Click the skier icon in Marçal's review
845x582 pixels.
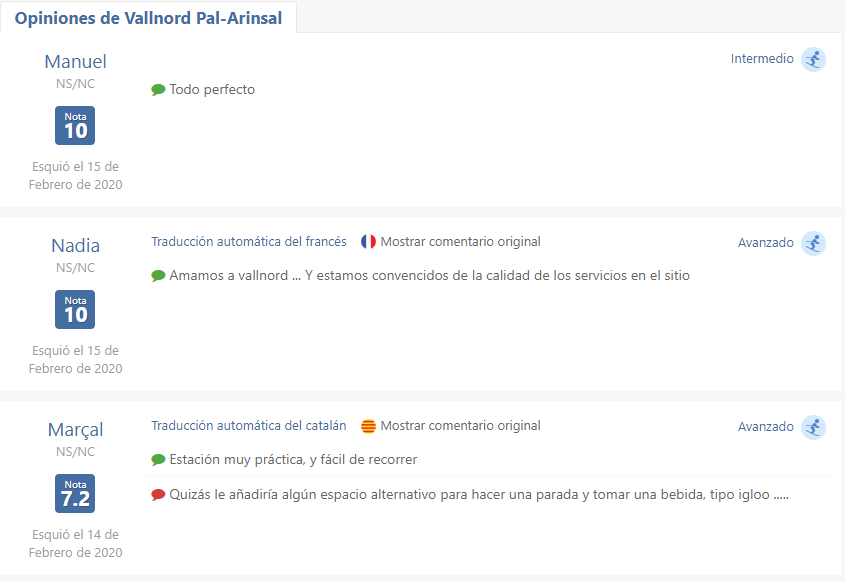[x=813, y=428]
